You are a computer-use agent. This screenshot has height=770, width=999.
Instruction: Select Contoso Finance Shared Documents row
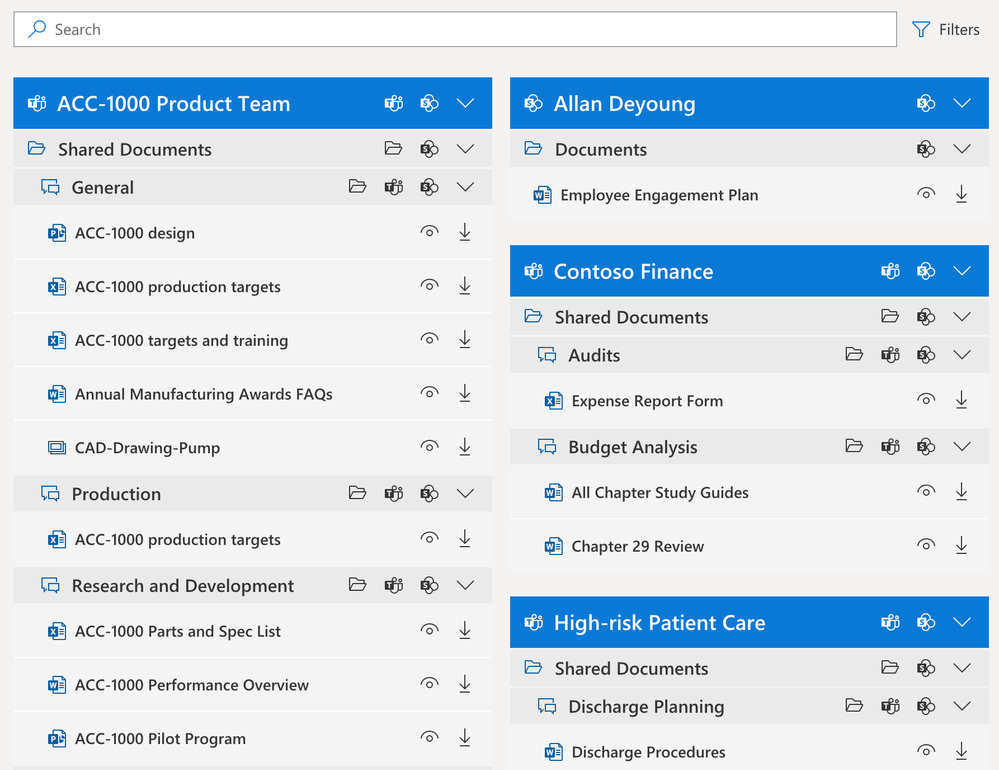pyautogui.click(x=749, y=317)
